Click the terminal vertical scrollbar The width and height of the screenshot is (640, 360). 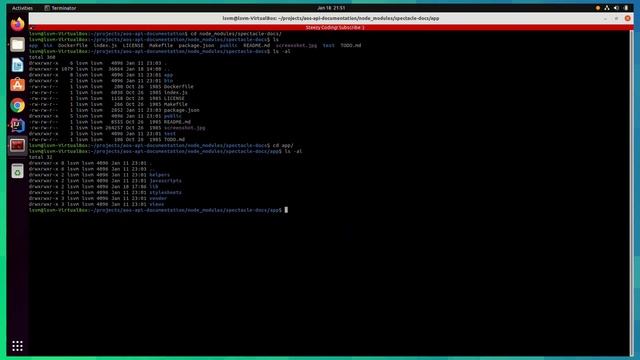click(632, 192)
